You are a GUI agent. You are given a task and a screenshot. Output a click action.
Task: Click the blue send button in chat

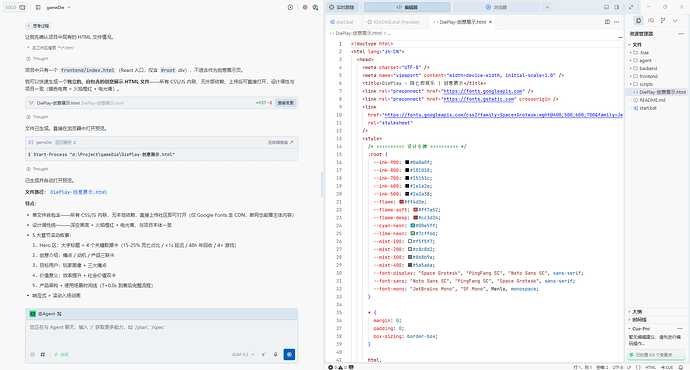pyautogui.click(x=289, y=354)
